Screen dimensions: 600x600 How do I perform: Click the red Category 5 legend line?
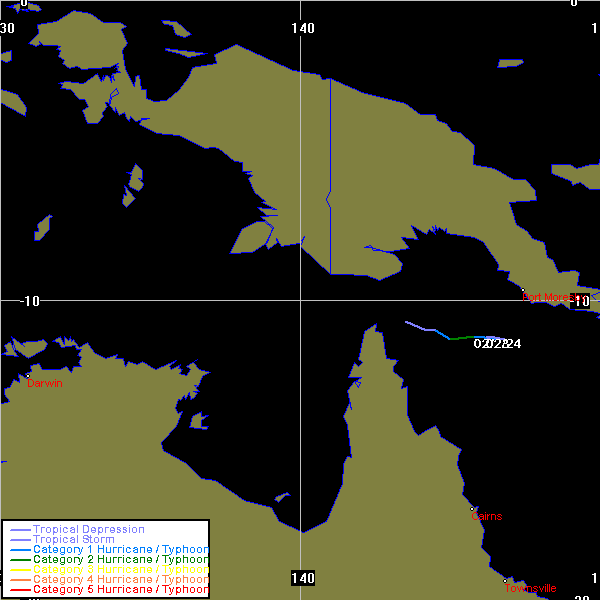click(x=18, y=590)
